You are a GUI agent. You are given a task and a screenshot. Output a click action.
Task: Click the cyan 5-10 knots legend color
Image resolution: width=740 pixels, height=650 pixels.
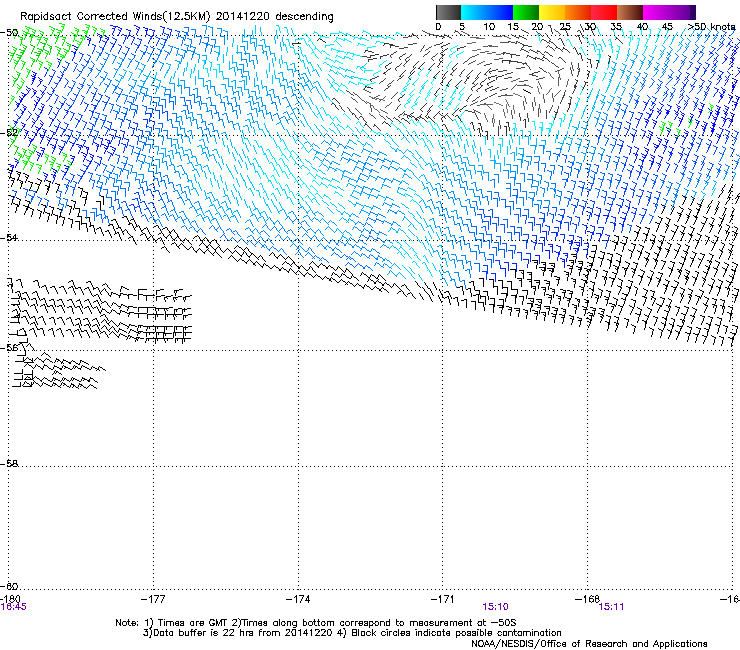[x=474, y=12]
